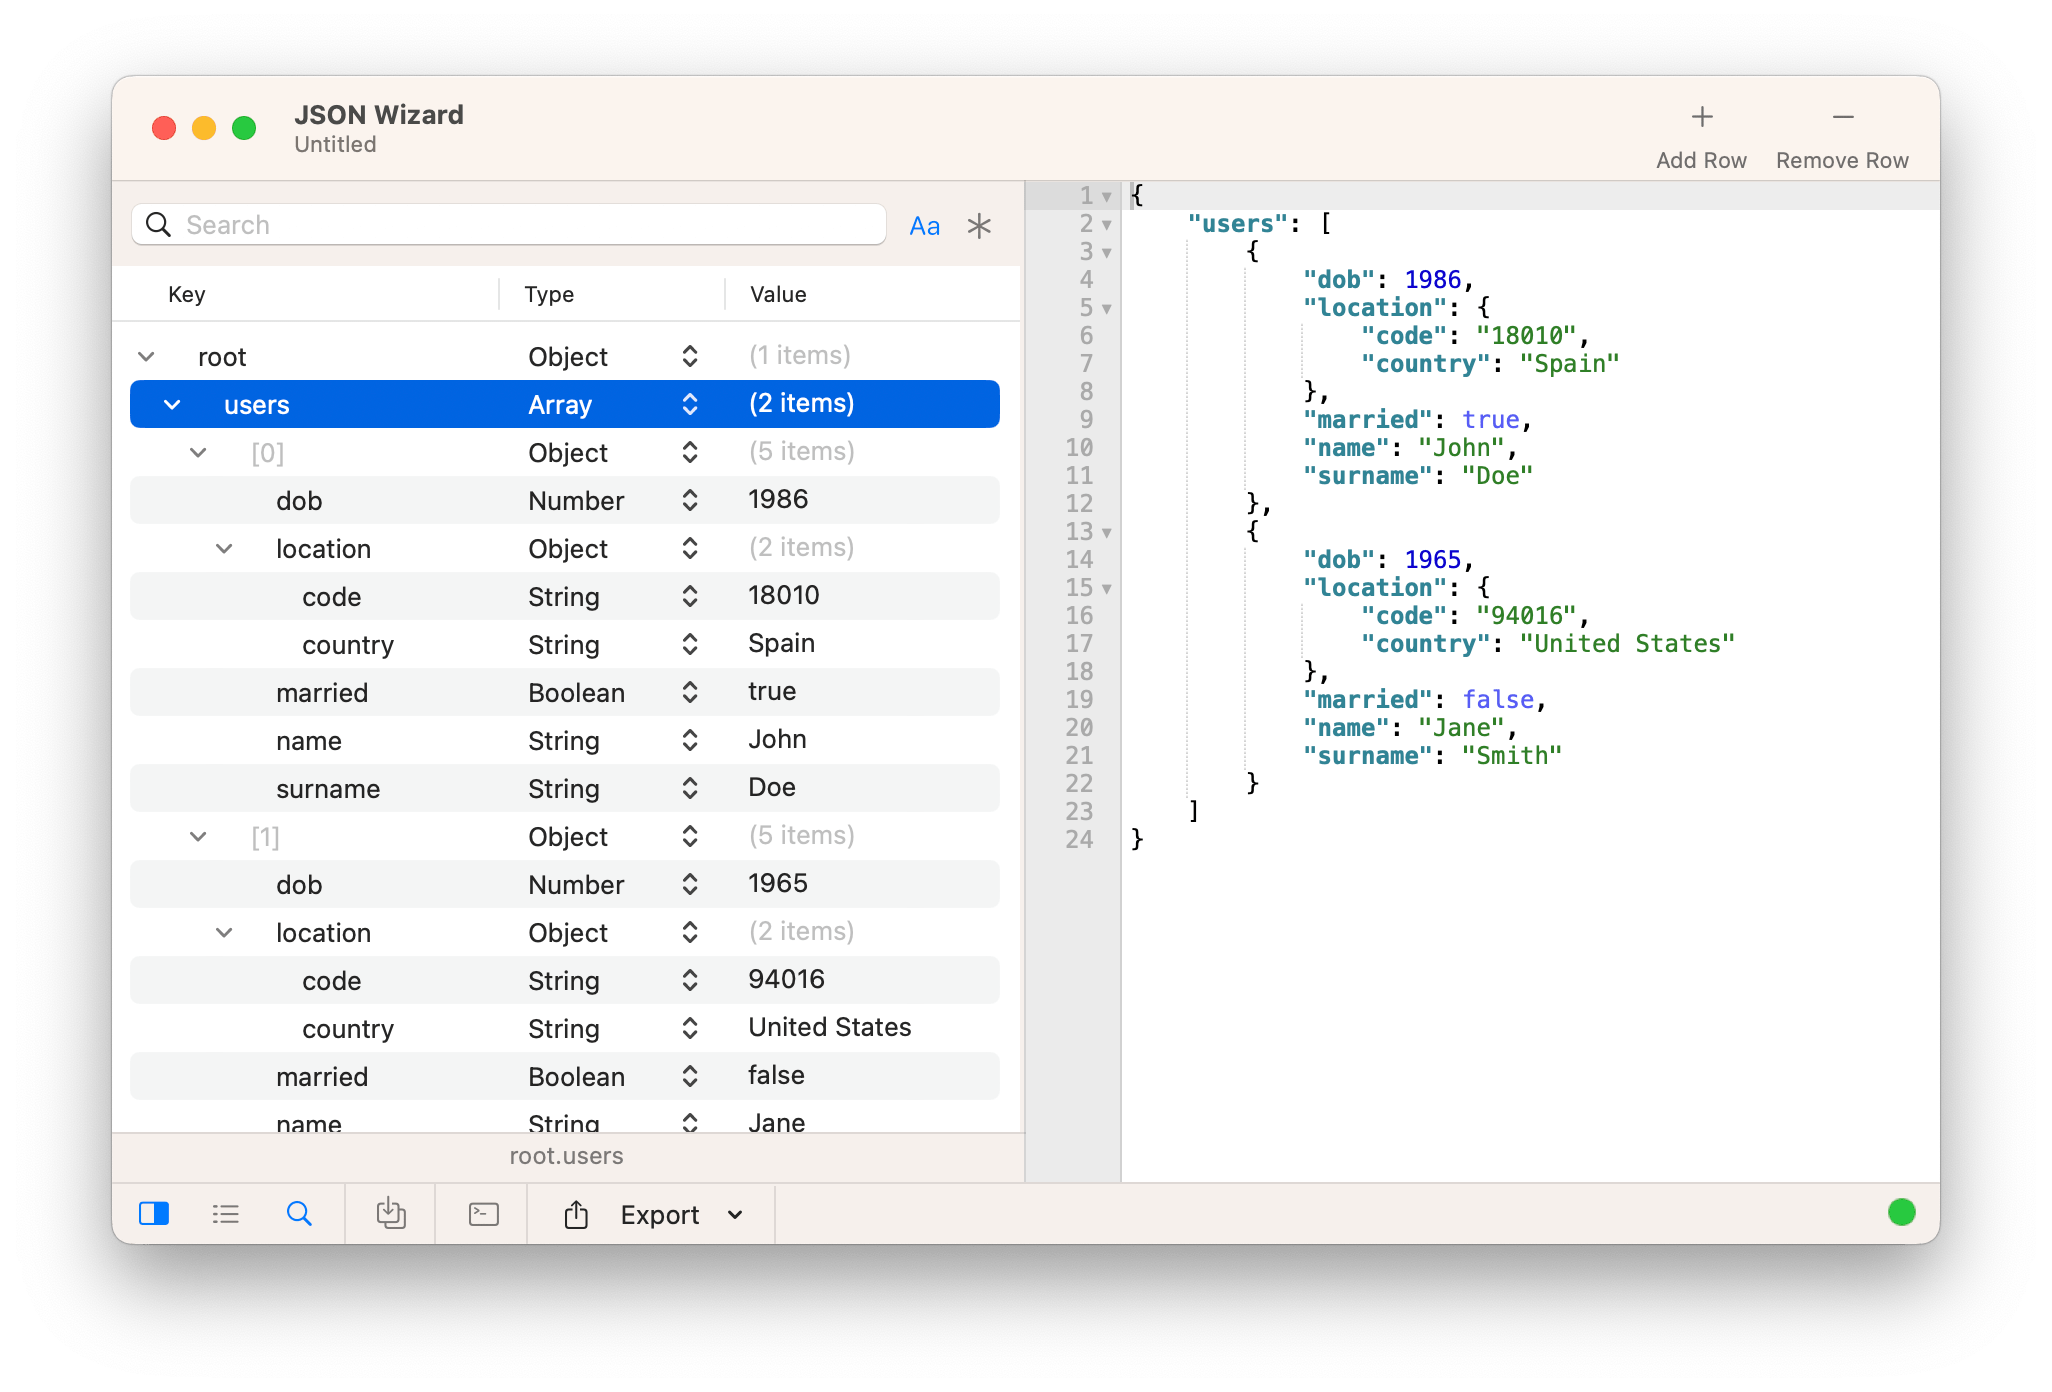Toggle the asterisk wildcard search option
The image size is (2052, 1392).
[979, 226]
